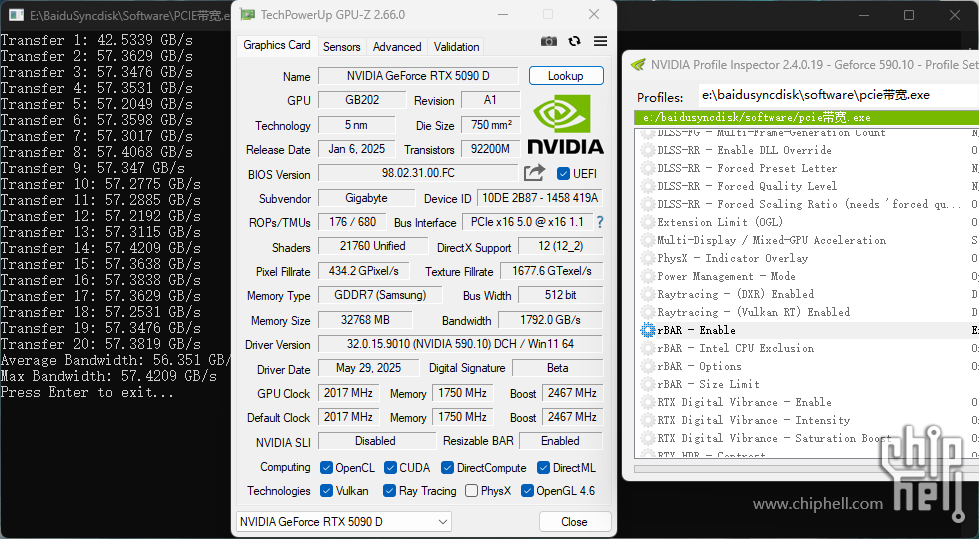Take a GPU-Z screenshot with camera icon

point(549,41)
